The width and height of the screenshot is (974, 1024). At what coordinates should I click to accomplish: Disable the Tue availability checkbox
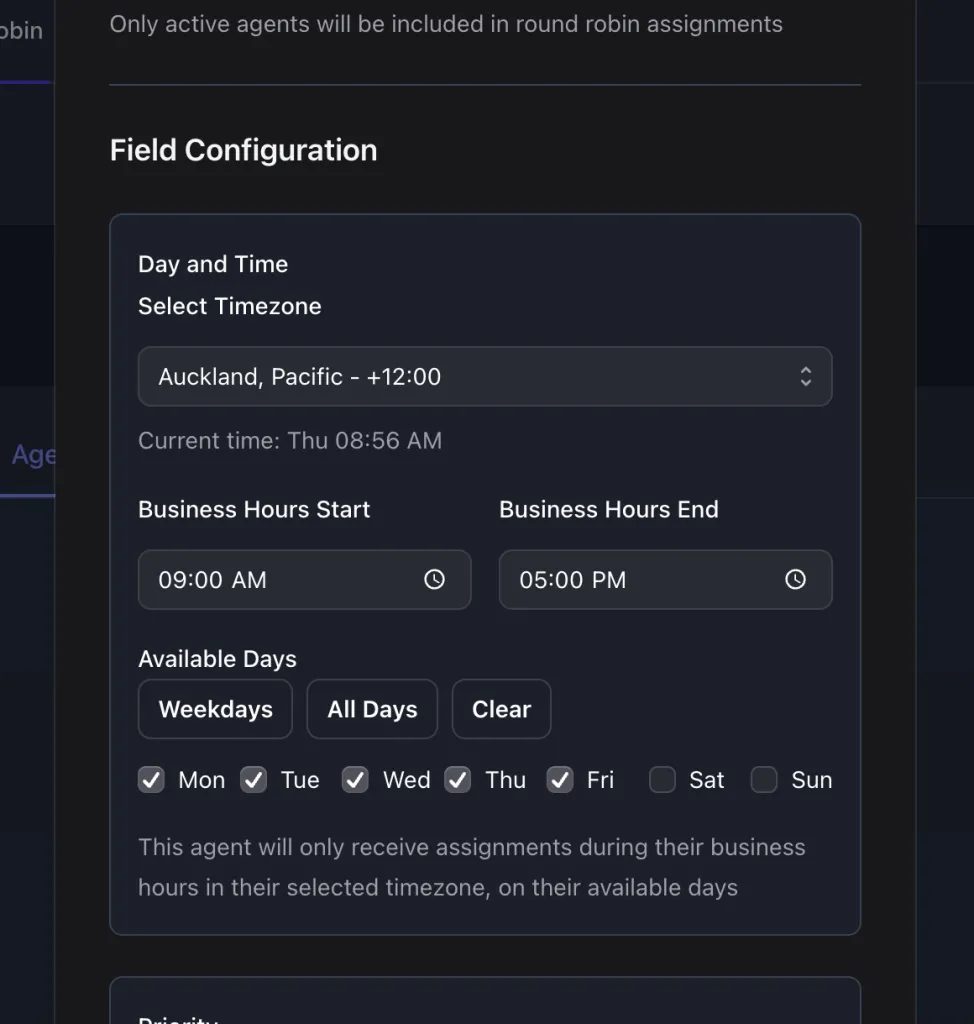pyautogui.click(x=254, y=780)
